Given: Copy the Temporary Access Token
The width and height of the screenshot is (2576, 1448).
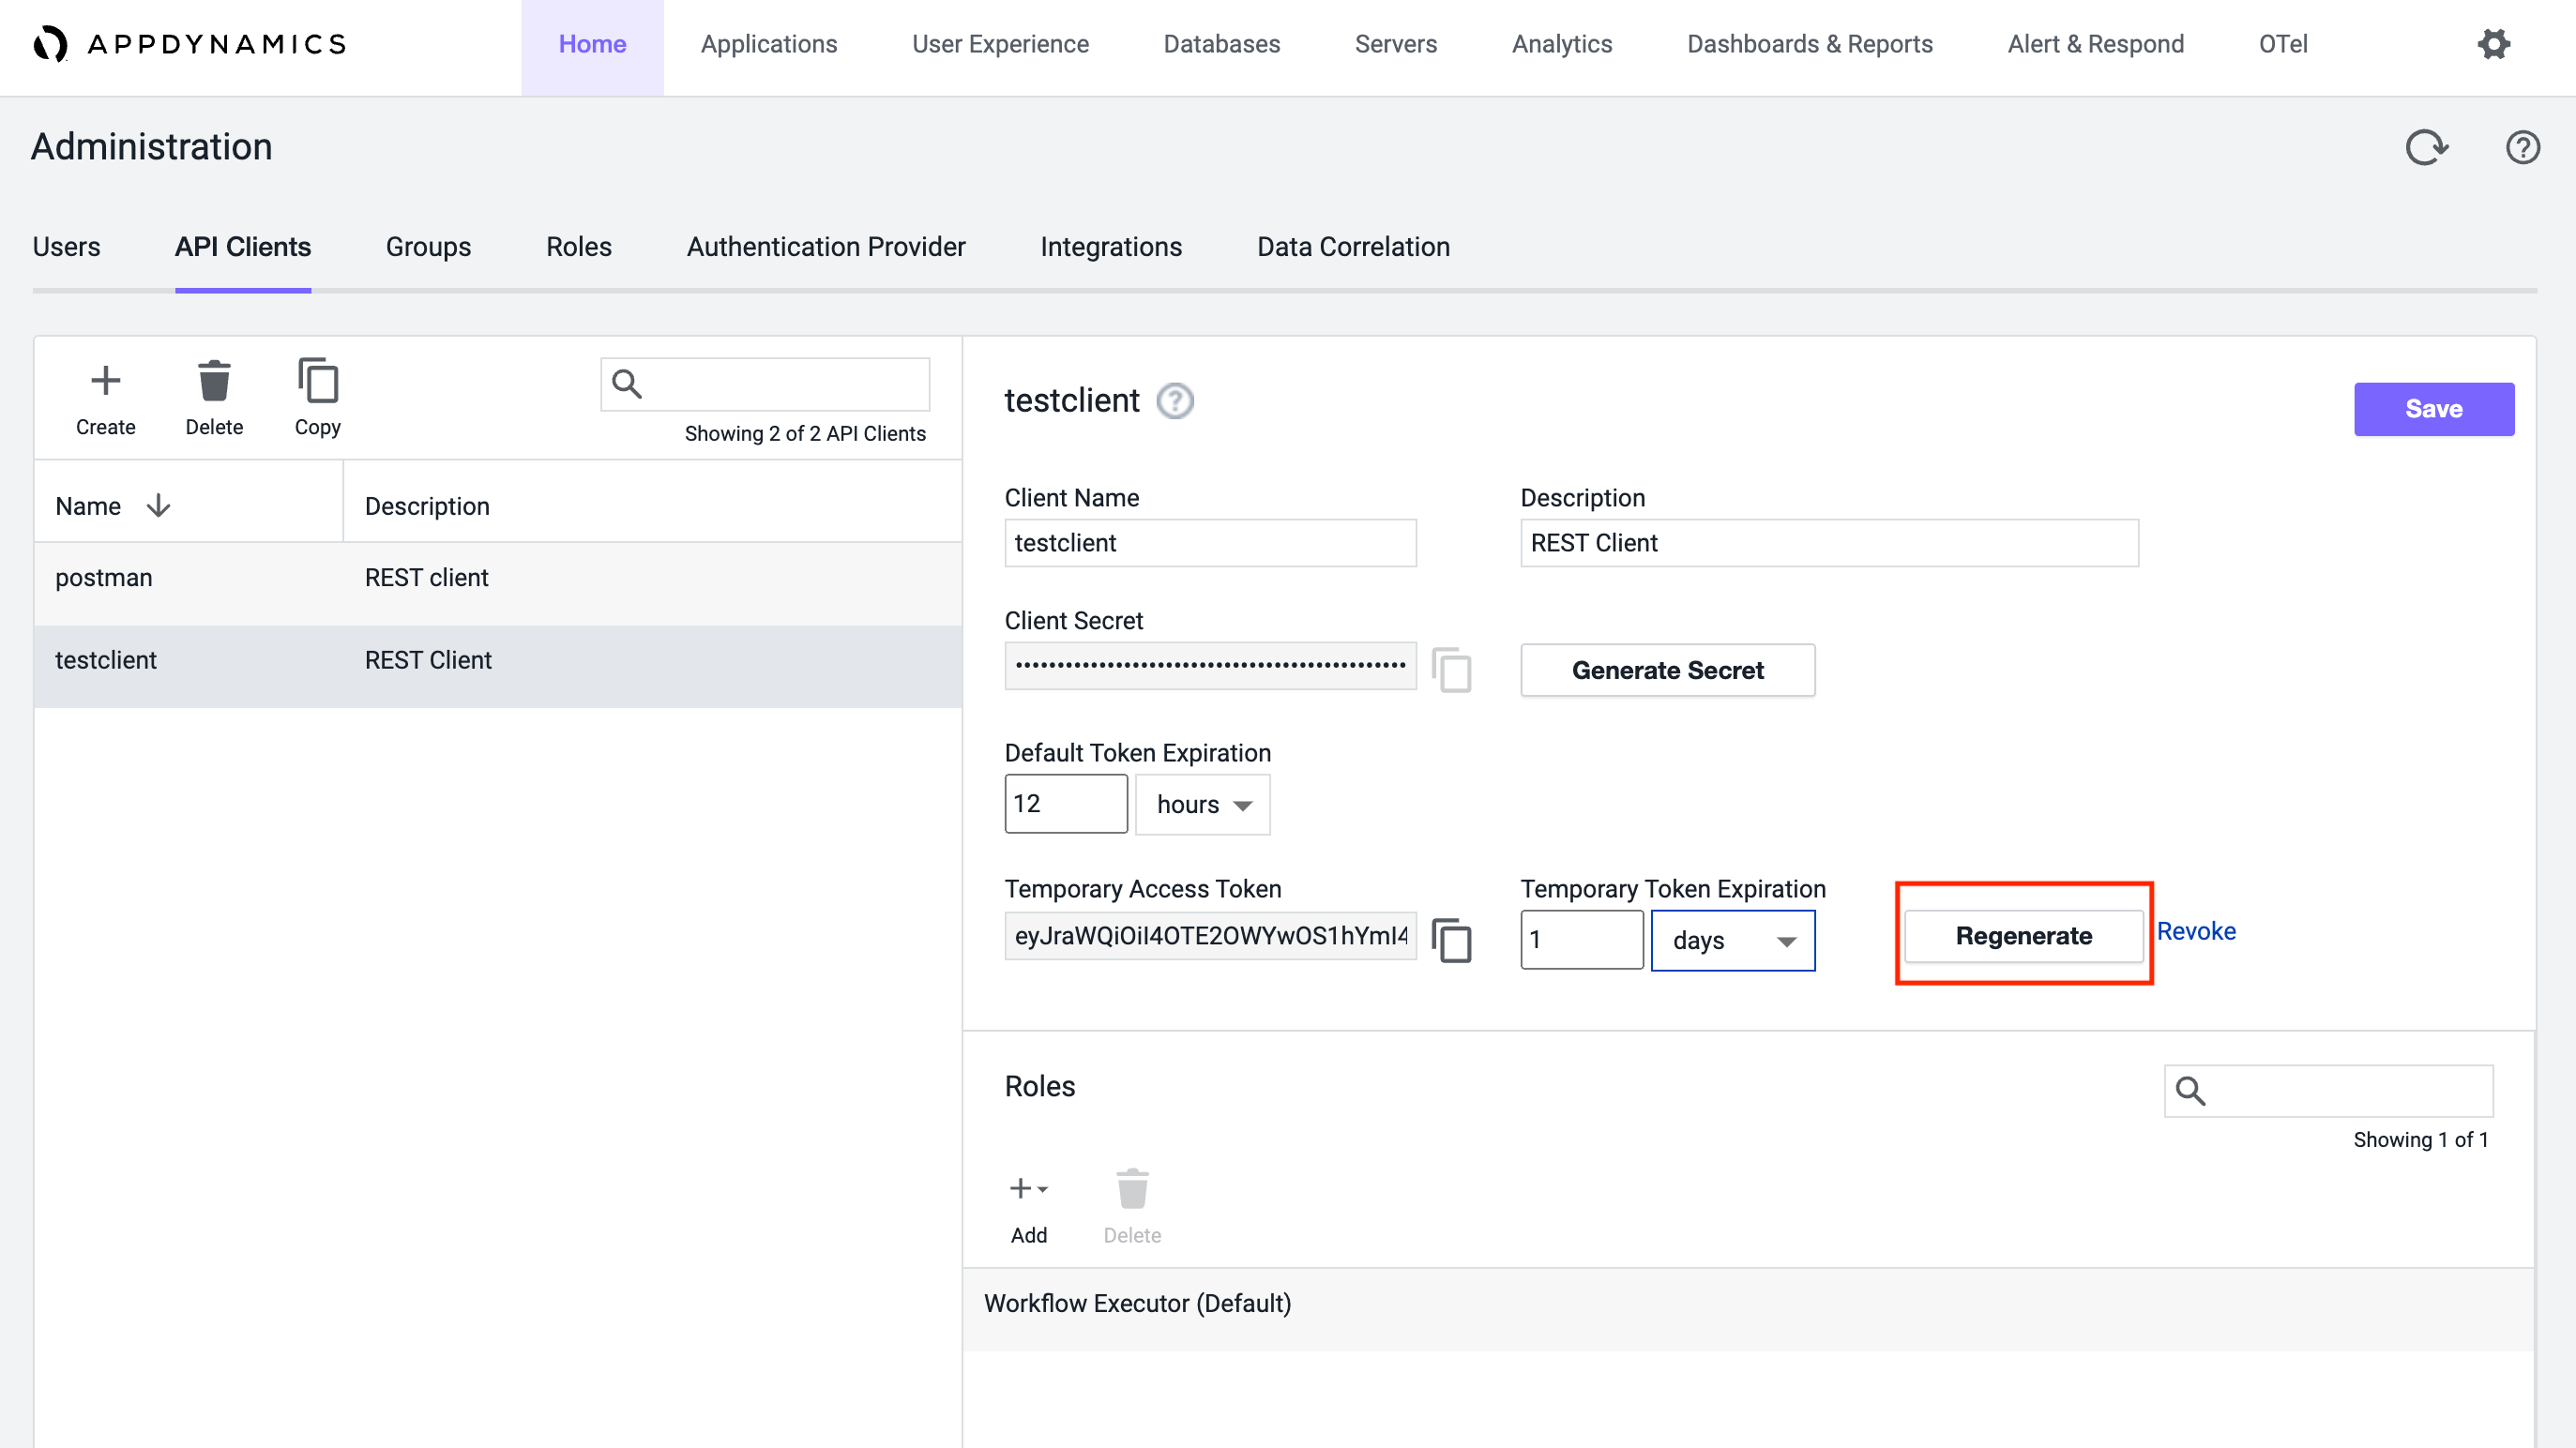Looking at the screenshot, I should pos(1451,940).
